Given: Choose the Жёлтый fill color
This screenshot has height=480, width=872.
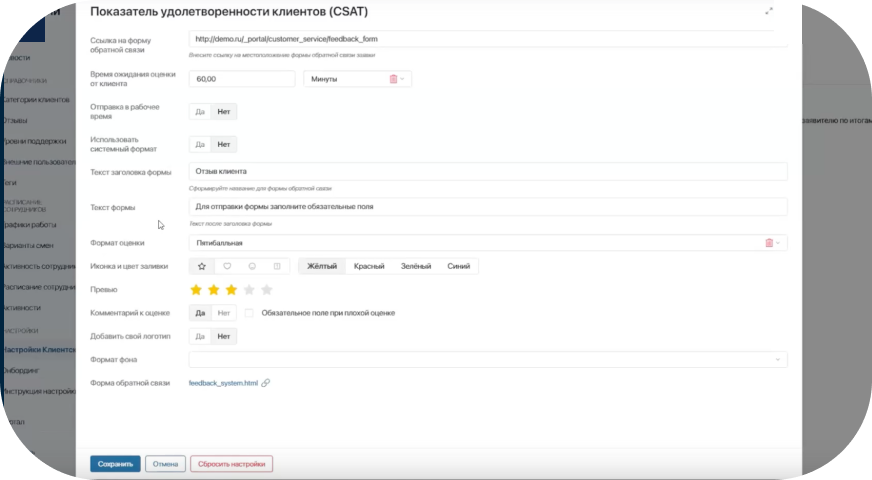Looking at the screenshot, I should coord(322,266).
